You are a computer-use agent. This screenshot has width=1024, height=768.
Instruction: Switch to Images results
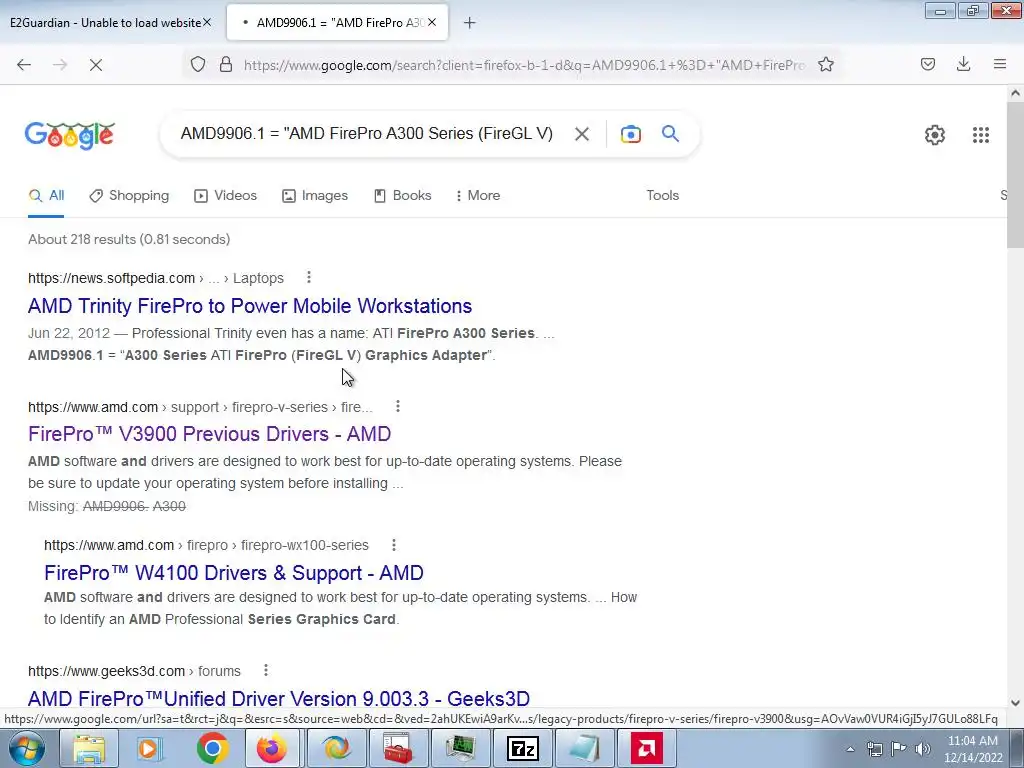tap(315, 195)
